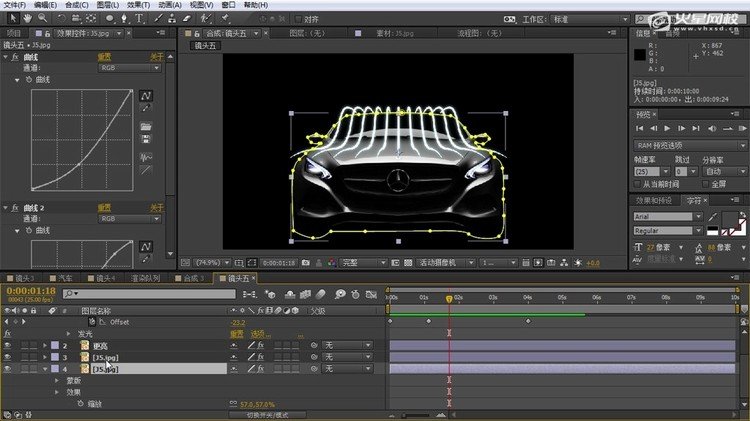Open the 完整 resolution dropdown below viewer
Viewport: 750px width, 421px height.
363,263
